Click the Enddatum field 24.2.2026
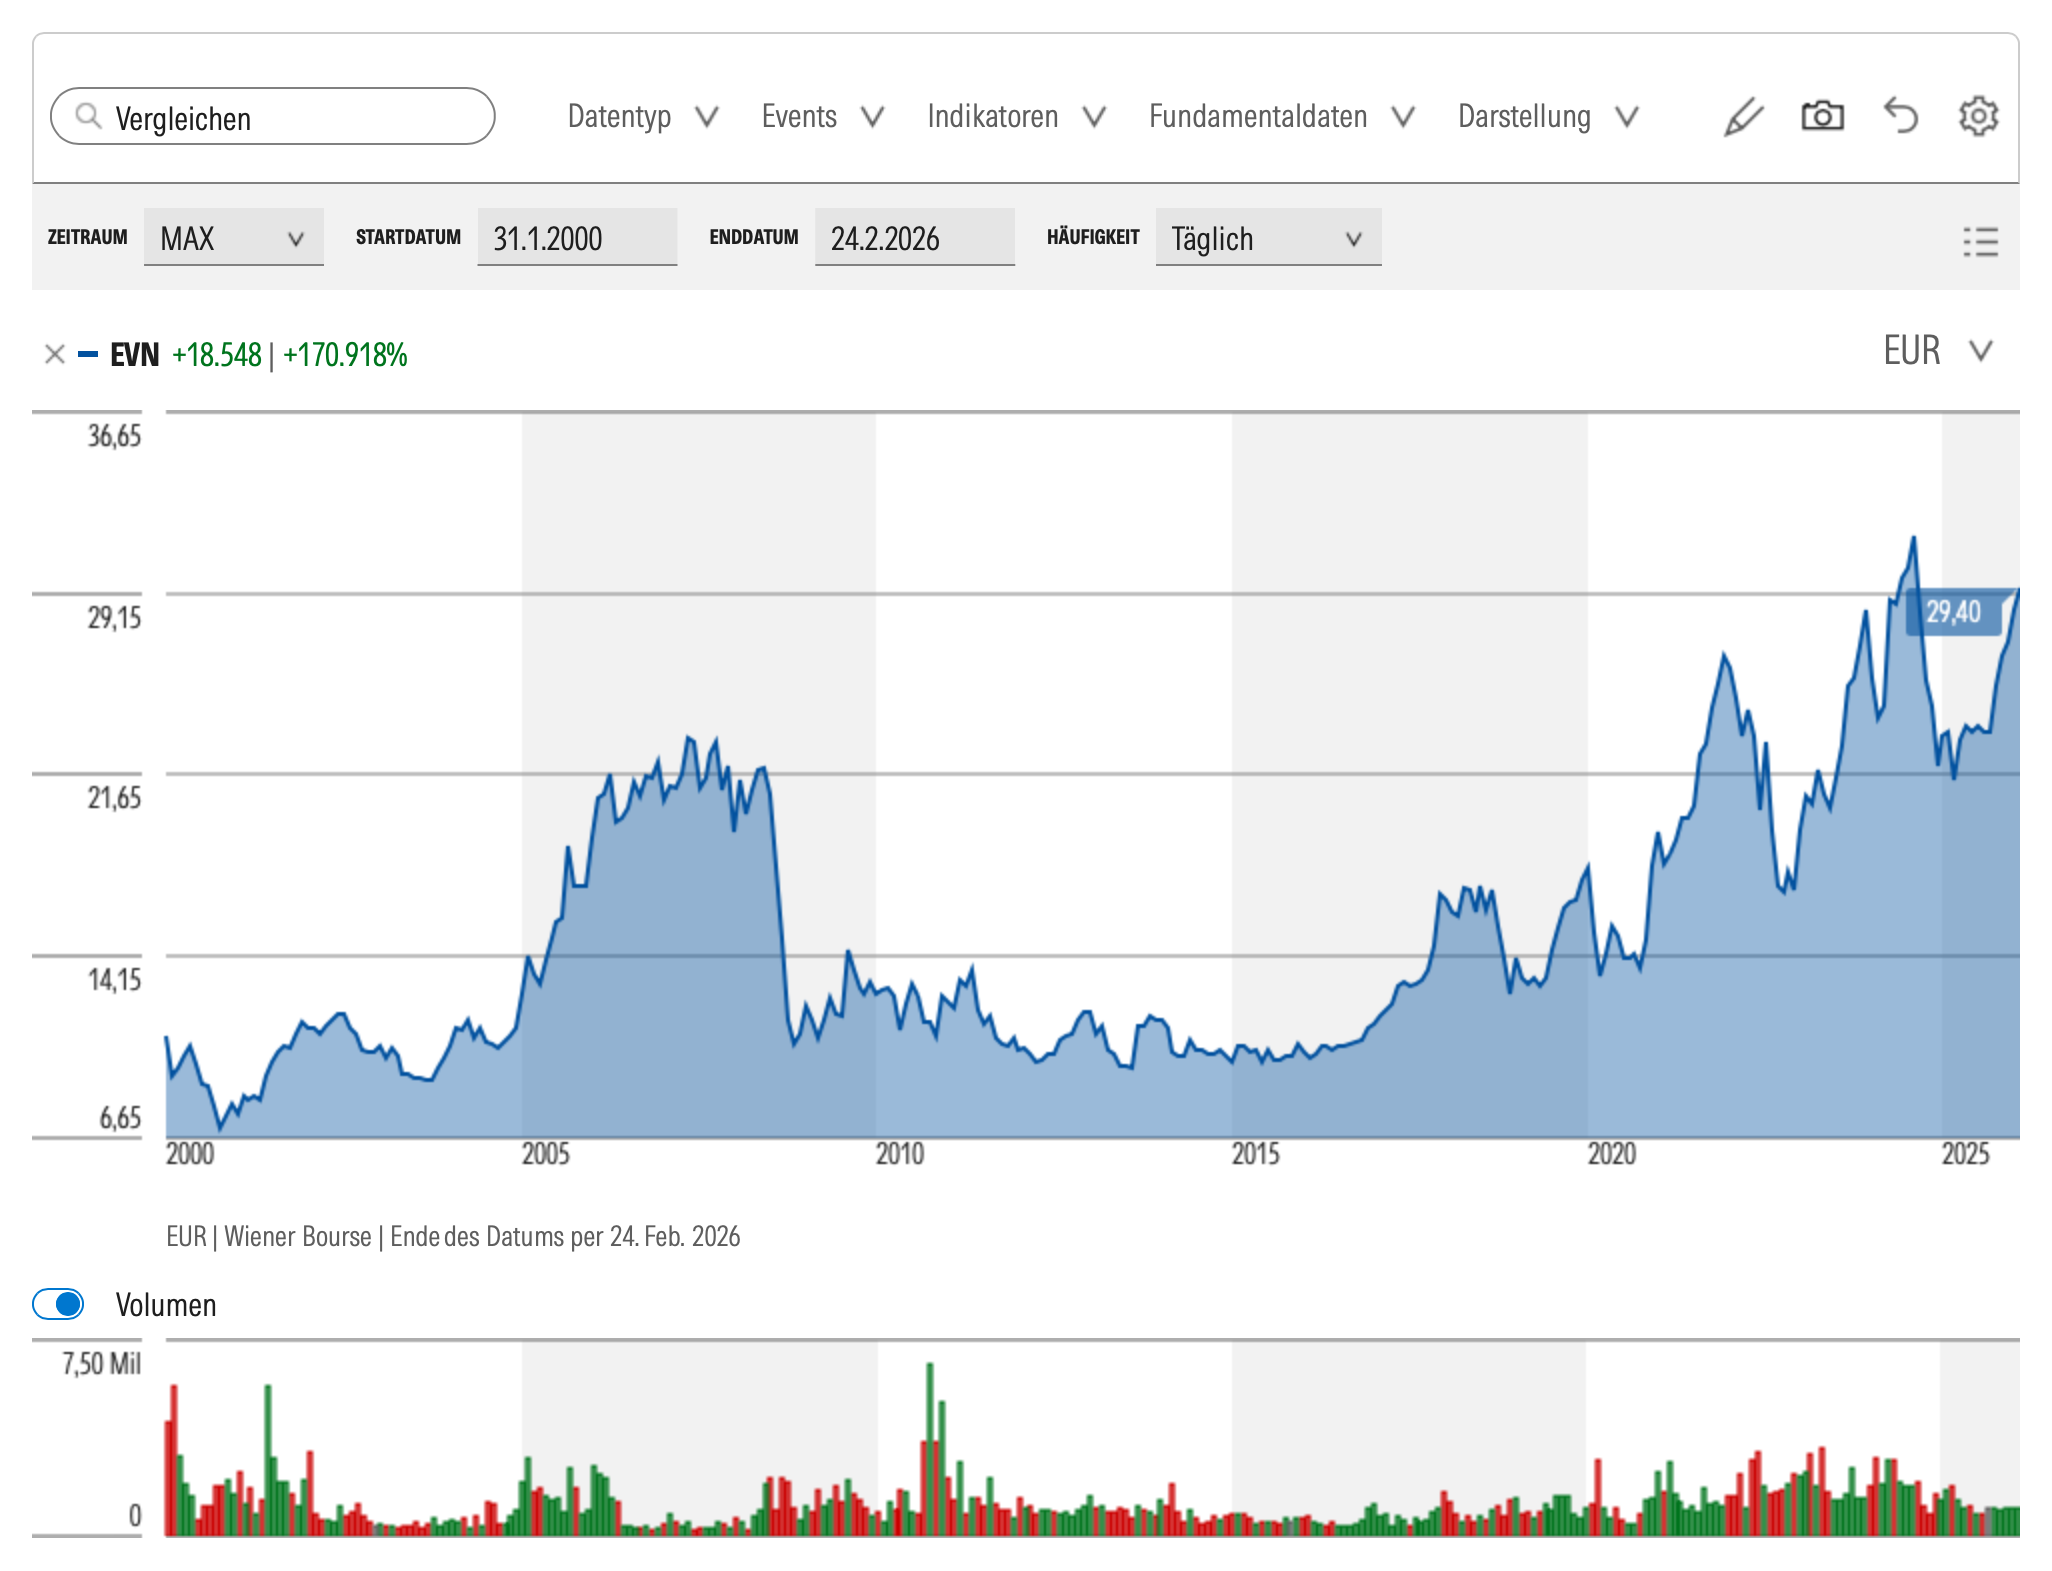 [x=914, y=238]
